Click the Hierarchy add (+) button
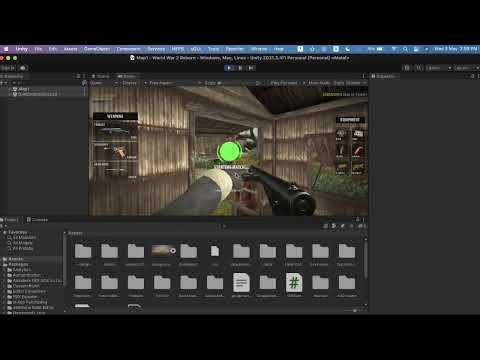This screenshot has height=360, width=480. click(x=3, y=83)
